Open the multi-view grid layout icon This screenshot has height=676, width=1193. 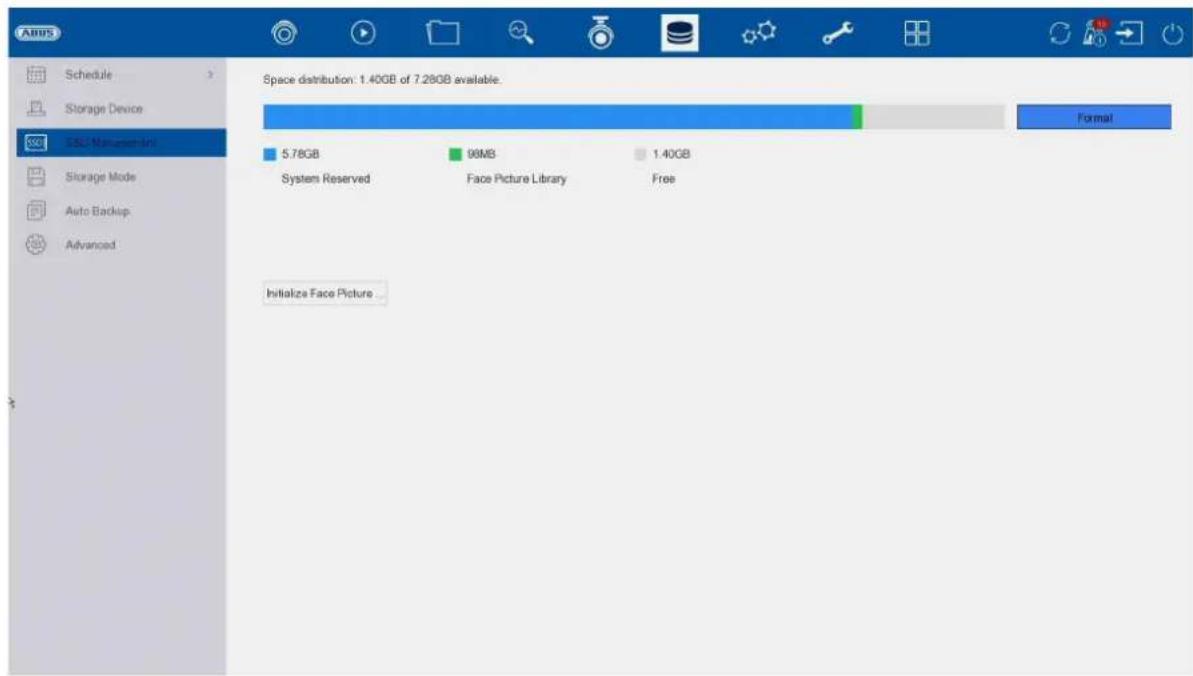coord(917,33)
